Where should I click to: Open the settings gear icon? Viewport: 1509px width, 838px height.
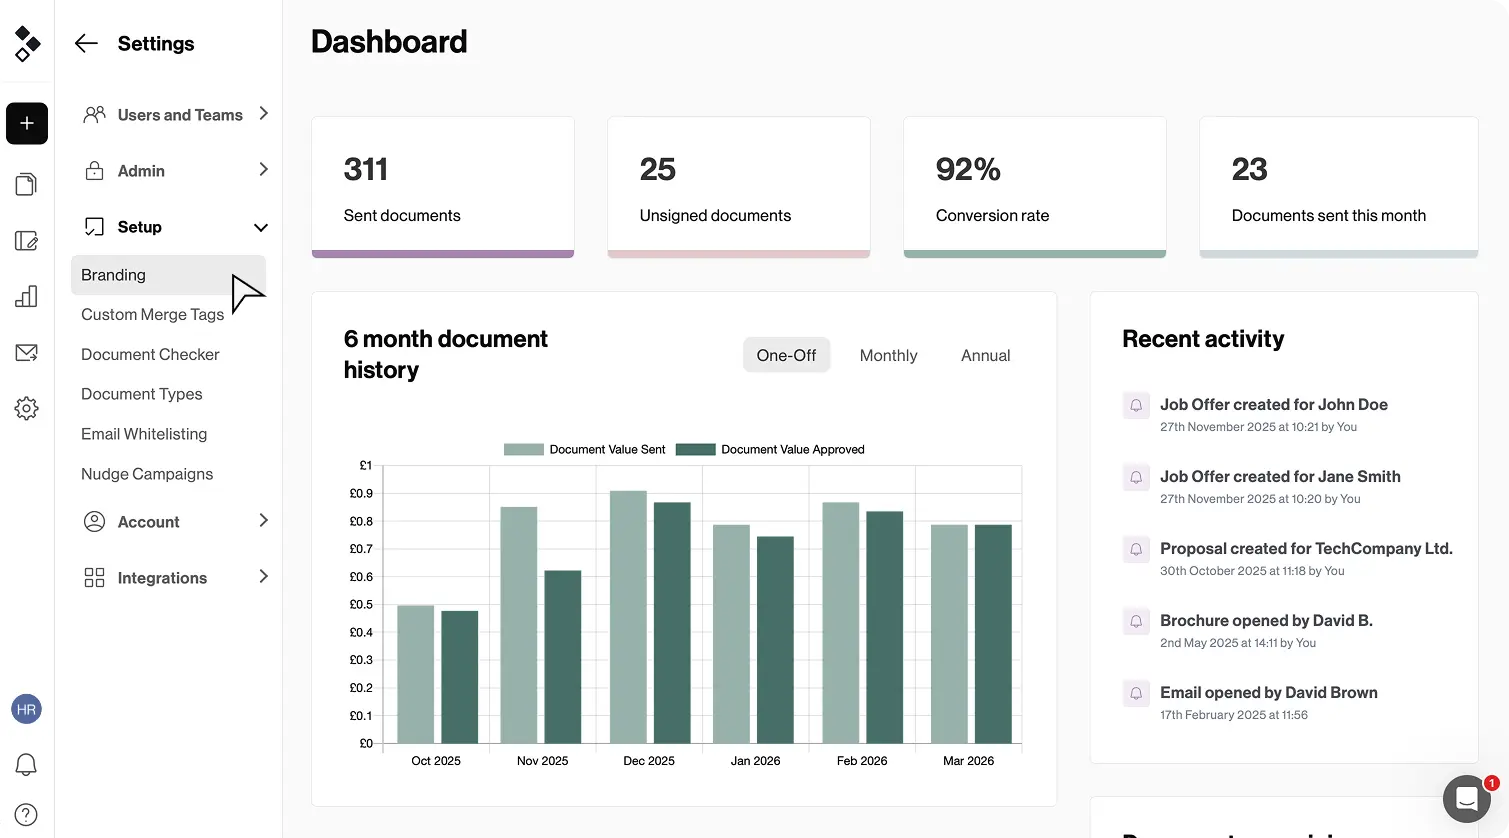click(27, 408)
